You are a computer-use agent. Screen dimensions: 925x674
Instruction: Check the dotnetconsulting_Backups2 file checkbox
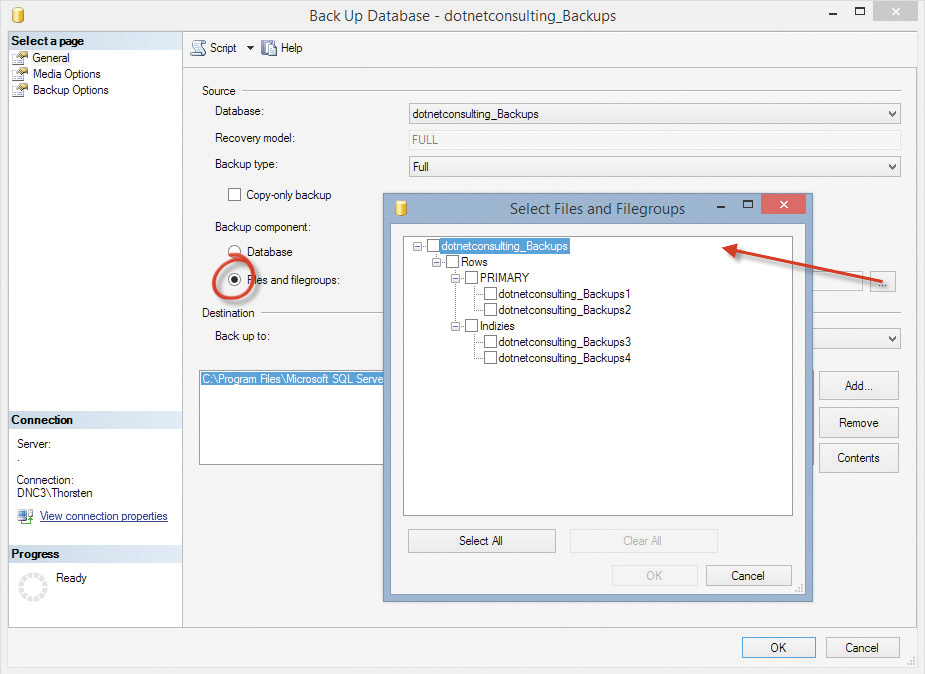coord(490,310)
